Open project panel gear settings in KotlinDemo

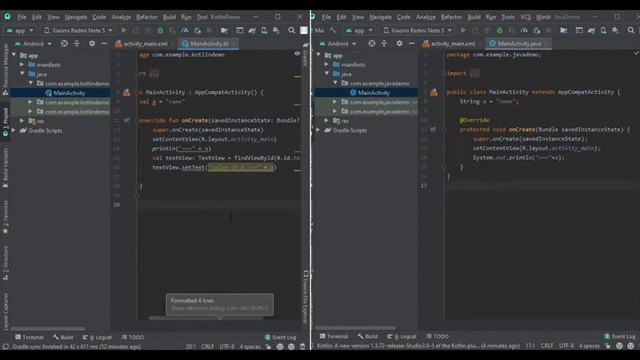click(x=92, y=44)
